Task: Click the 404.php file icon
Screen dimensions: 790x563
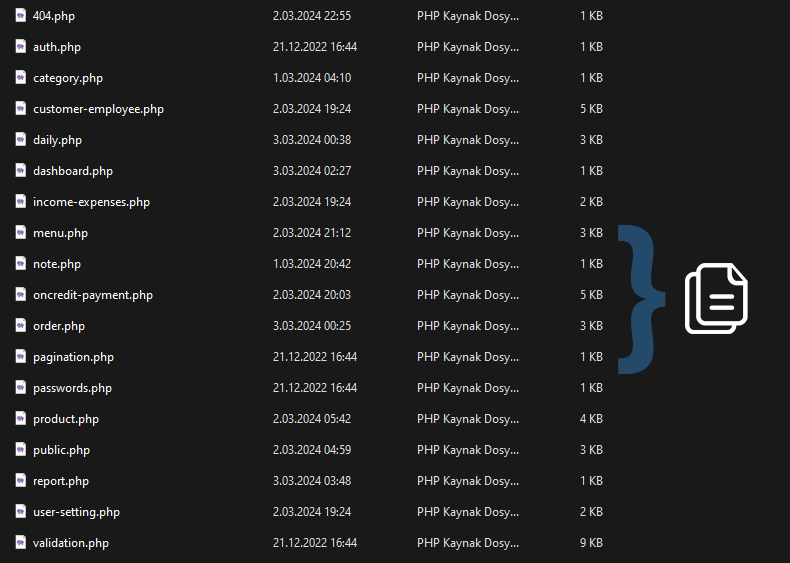Action: pos(20,16)
